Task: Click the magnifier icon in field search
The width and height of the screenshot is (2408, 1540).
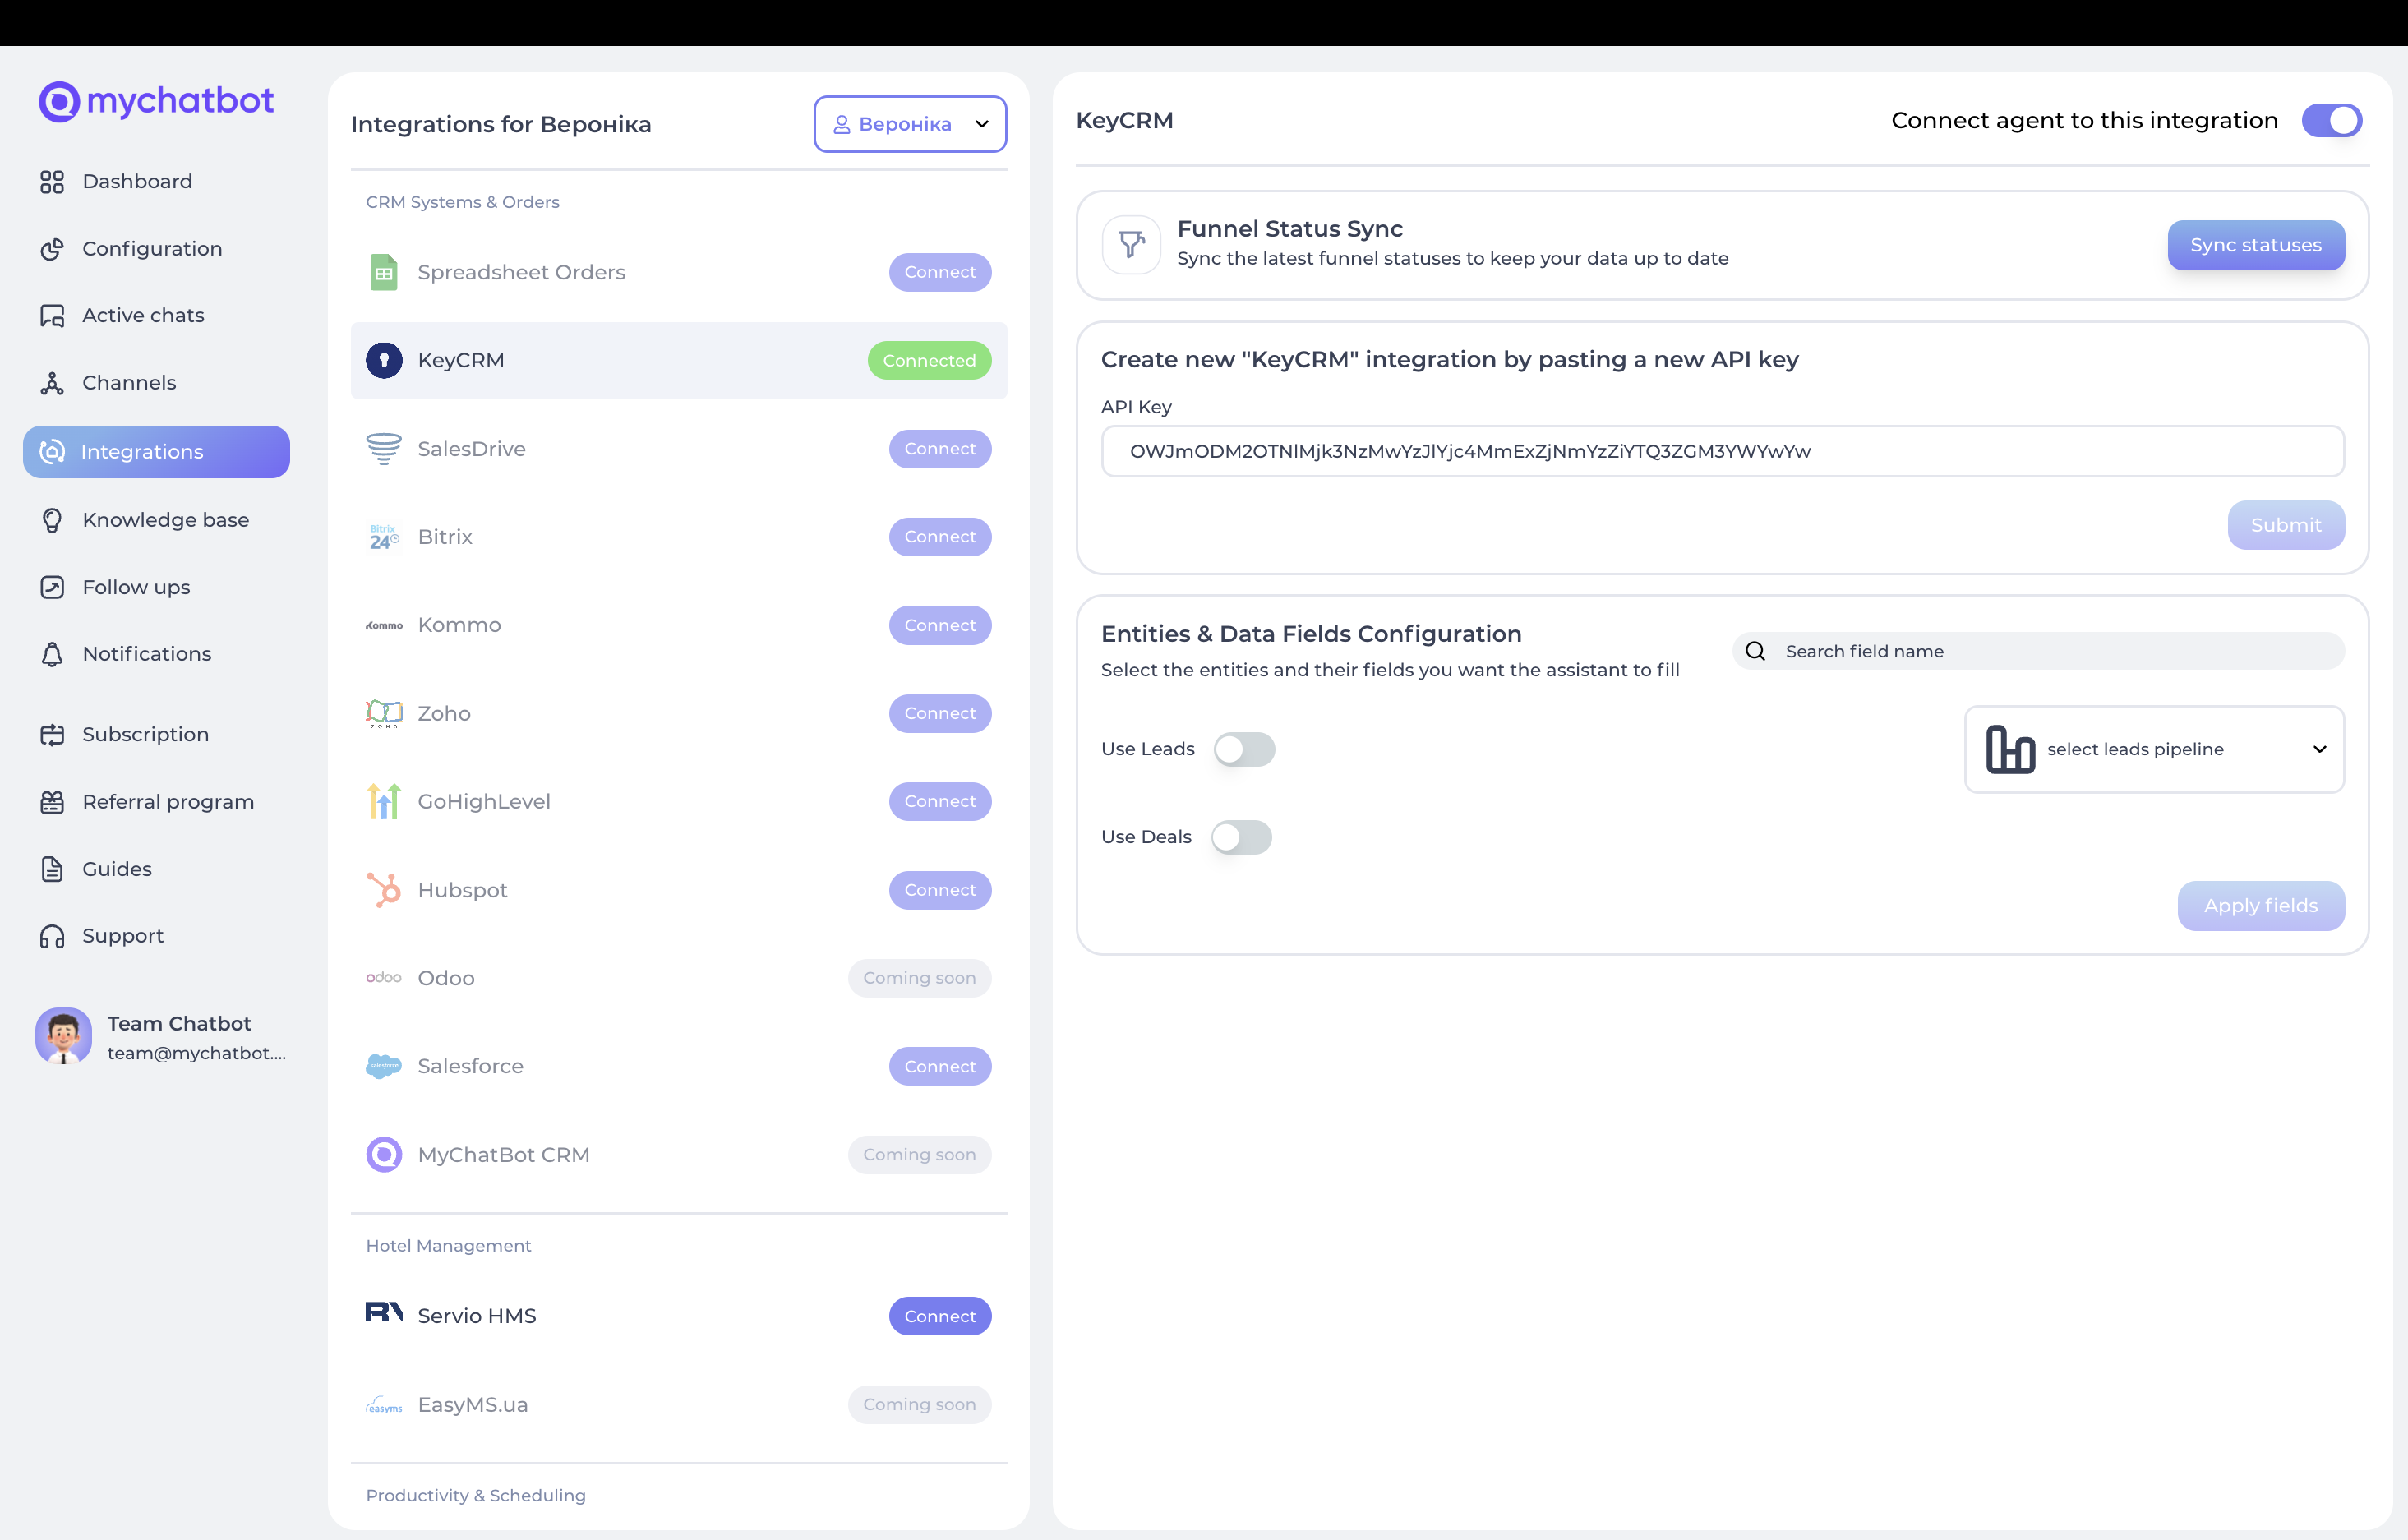Action: point(1755,651)
